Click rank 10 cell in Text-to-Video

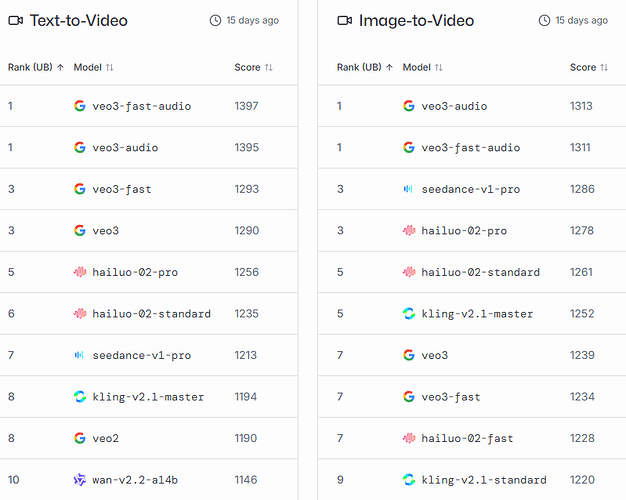click(x=14, y=480)
